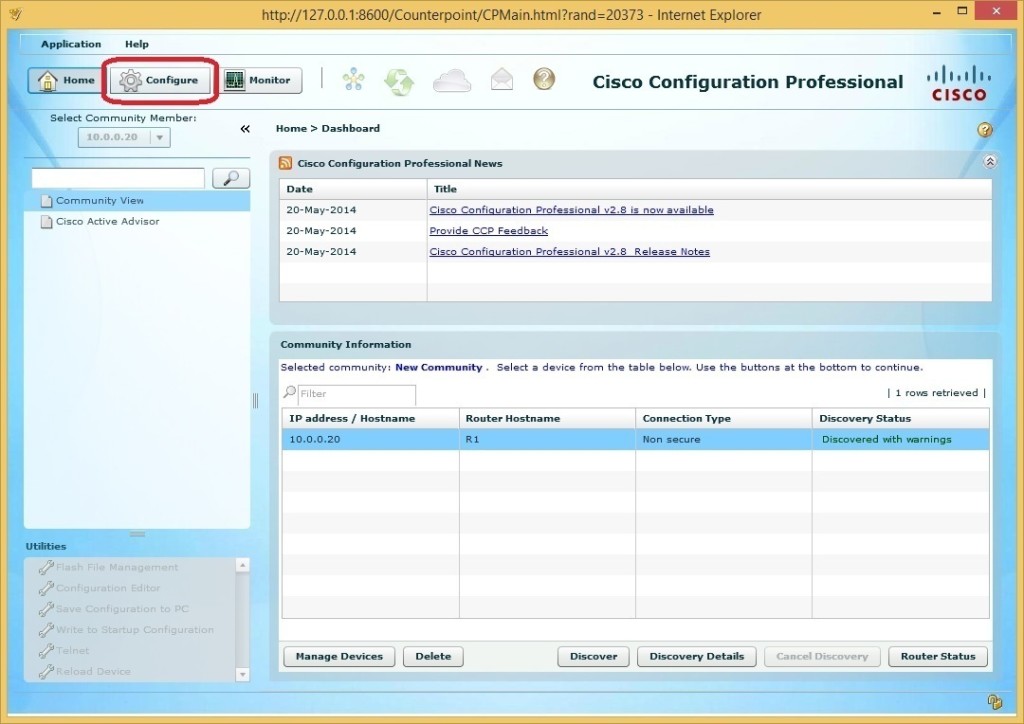Click Community View in the sidebar
Viewport: 1024px width, 724px height.
click(100, 200)
